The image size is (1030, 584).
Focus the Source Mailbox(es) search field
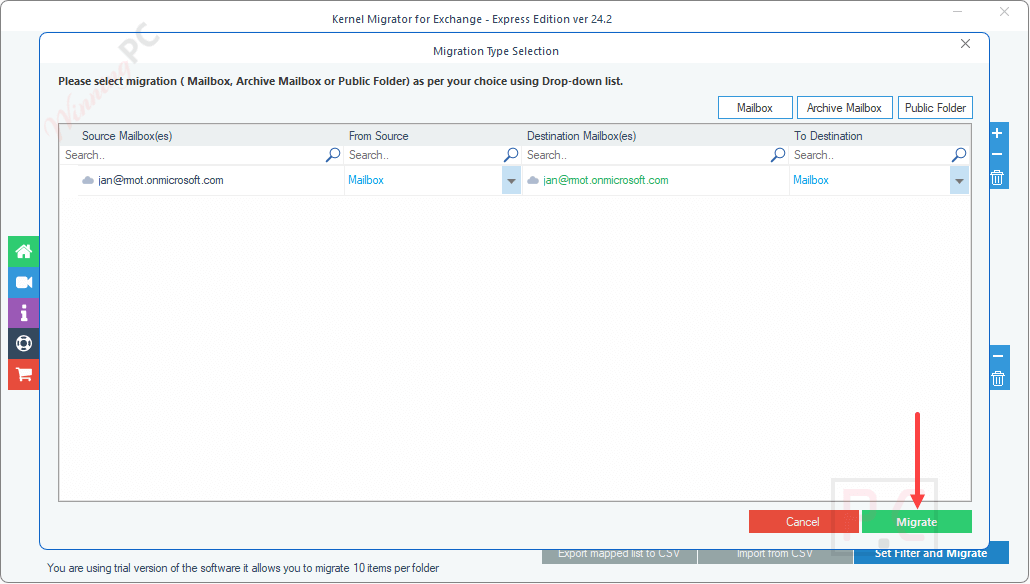(202, 155)
